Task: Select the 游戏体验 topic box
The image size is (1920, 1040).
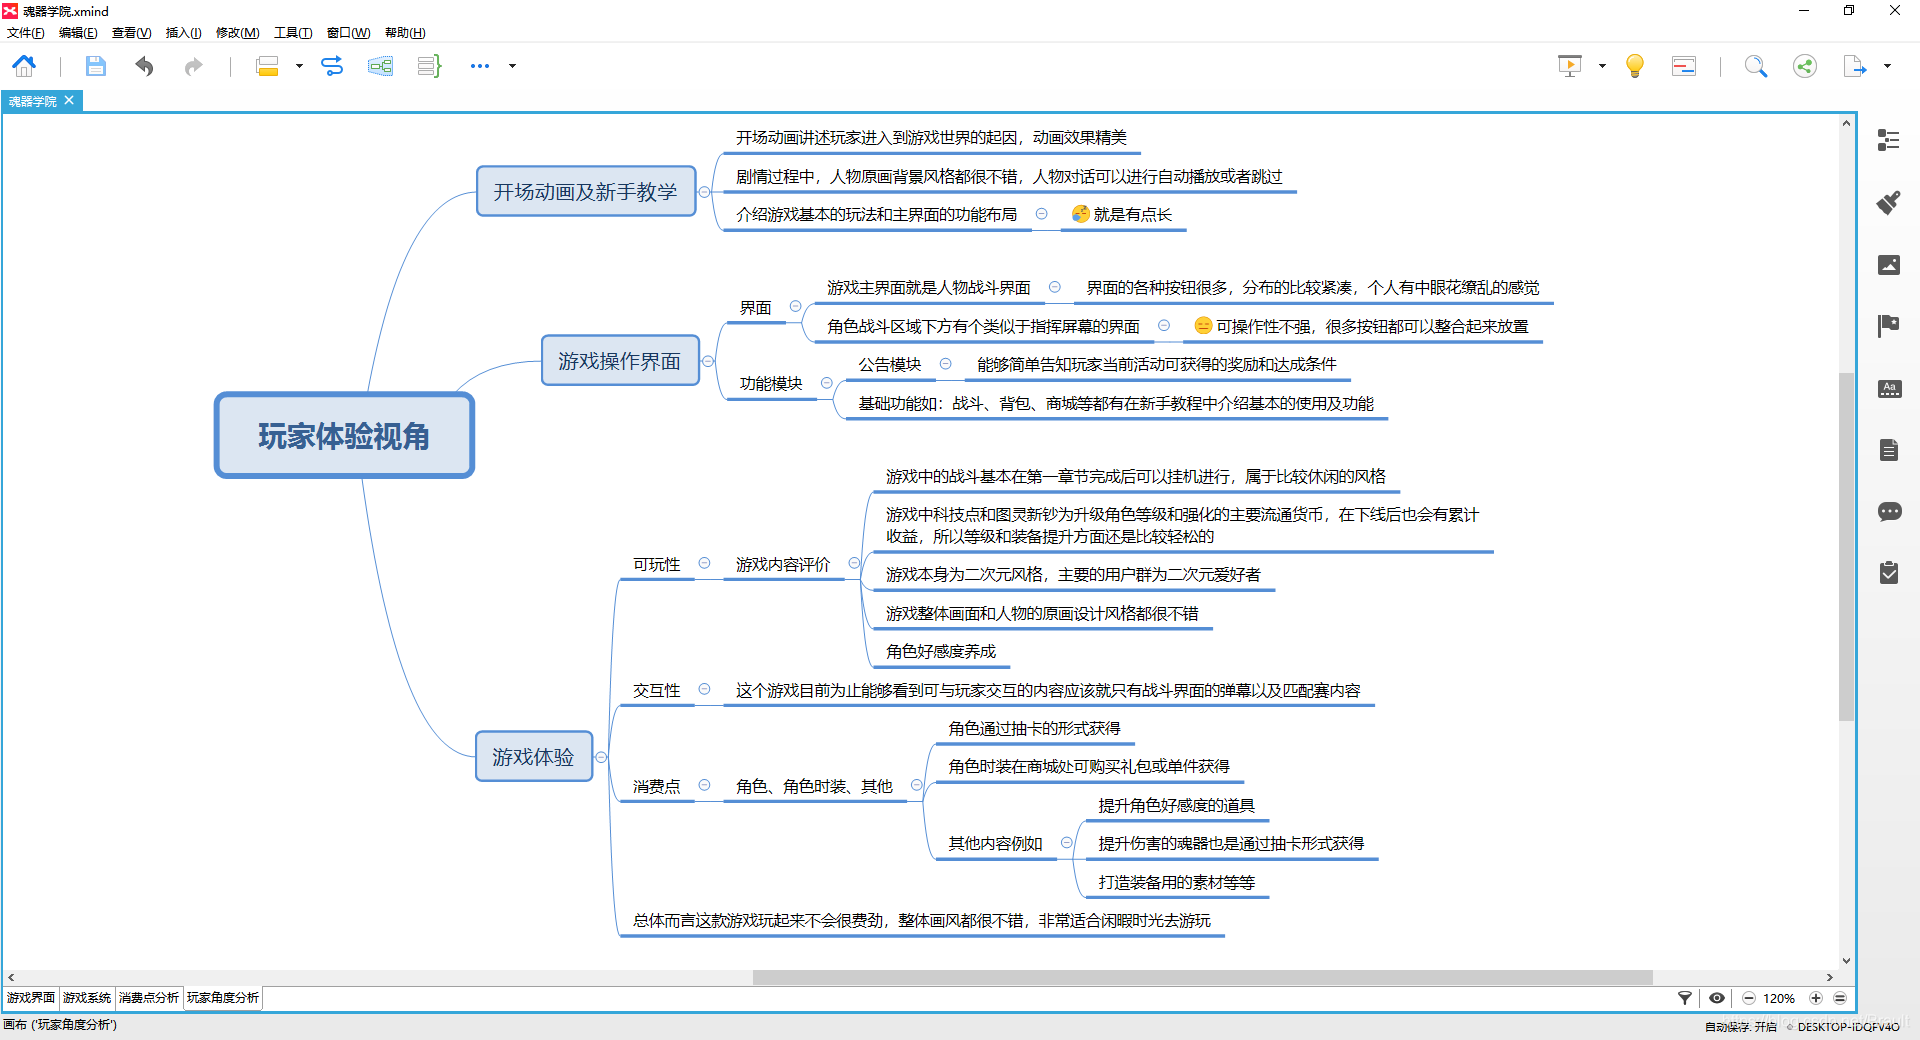Action: pos(533,756)
